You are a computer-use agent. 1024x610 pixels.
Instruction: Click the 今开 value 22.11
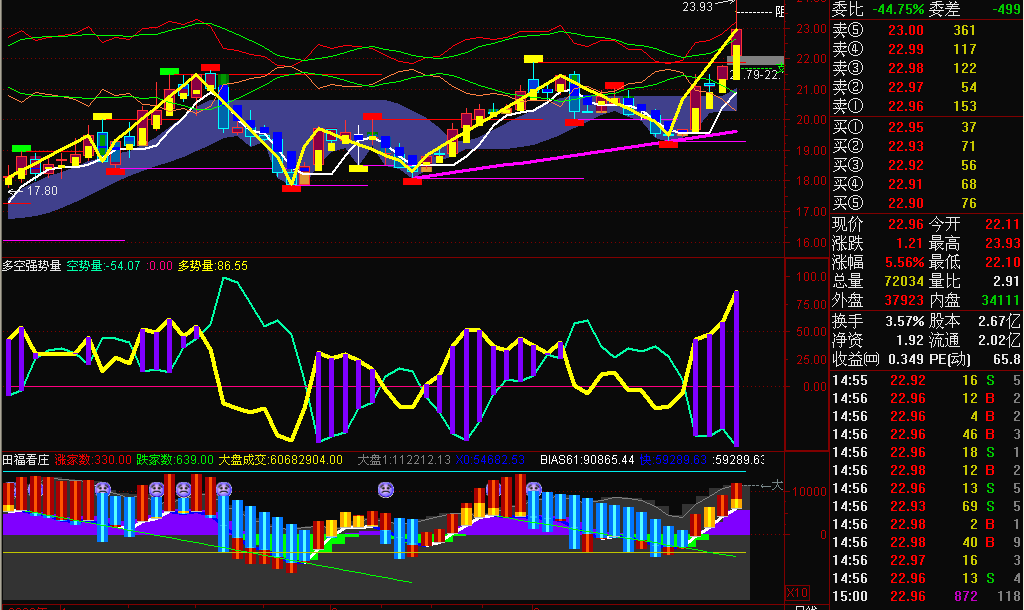1002,224
